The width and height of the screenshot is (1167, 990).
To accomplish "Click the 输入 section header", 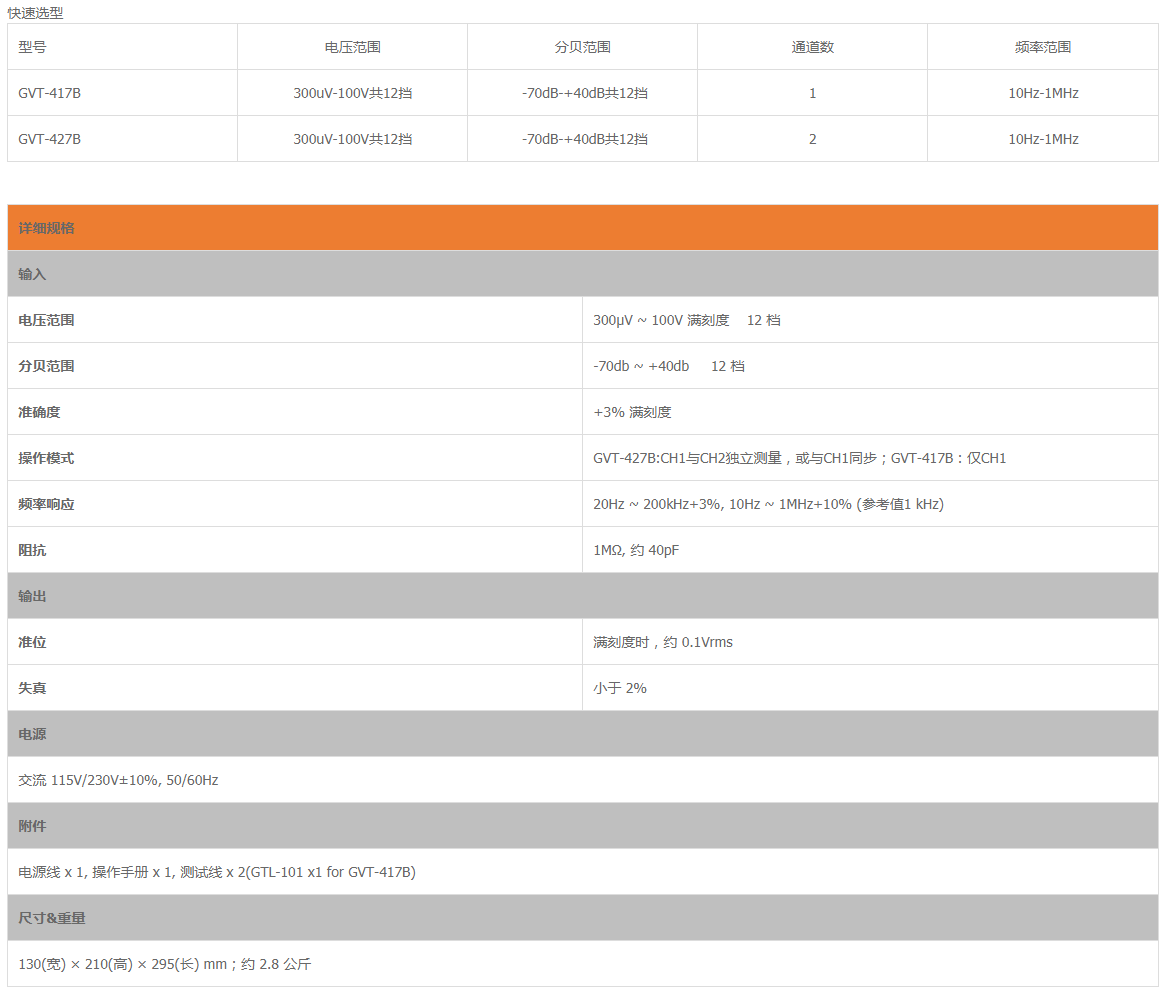I will [x=583, y=274].
